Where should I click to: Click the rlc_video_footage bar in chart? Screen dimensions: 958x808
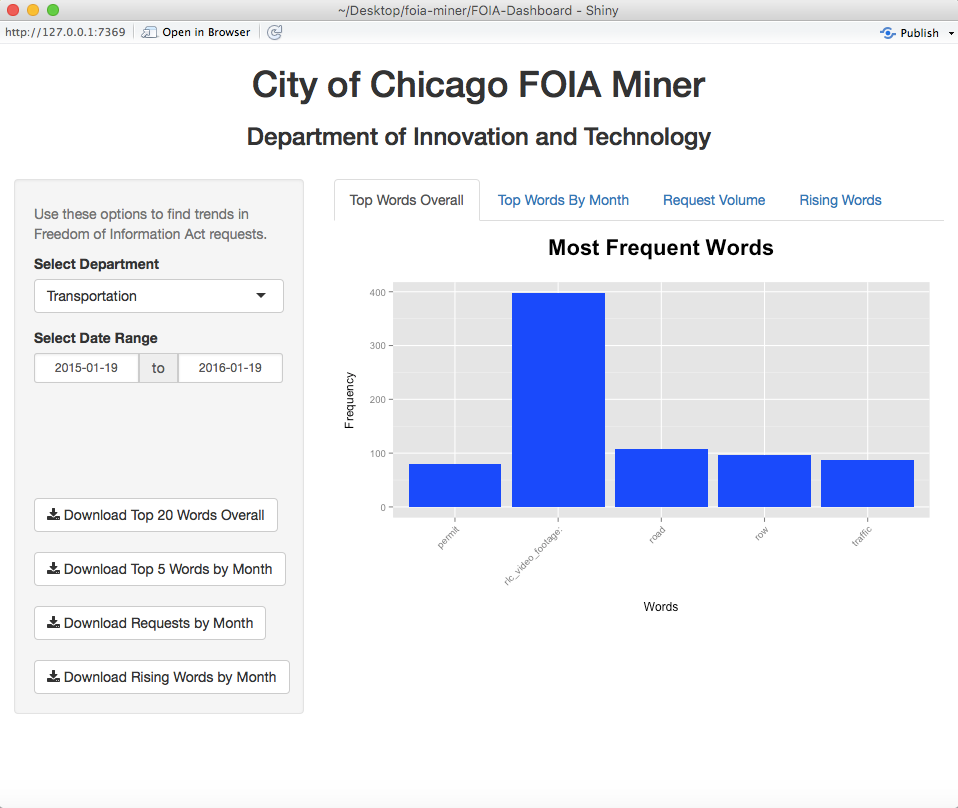click(x=558, y=400)
